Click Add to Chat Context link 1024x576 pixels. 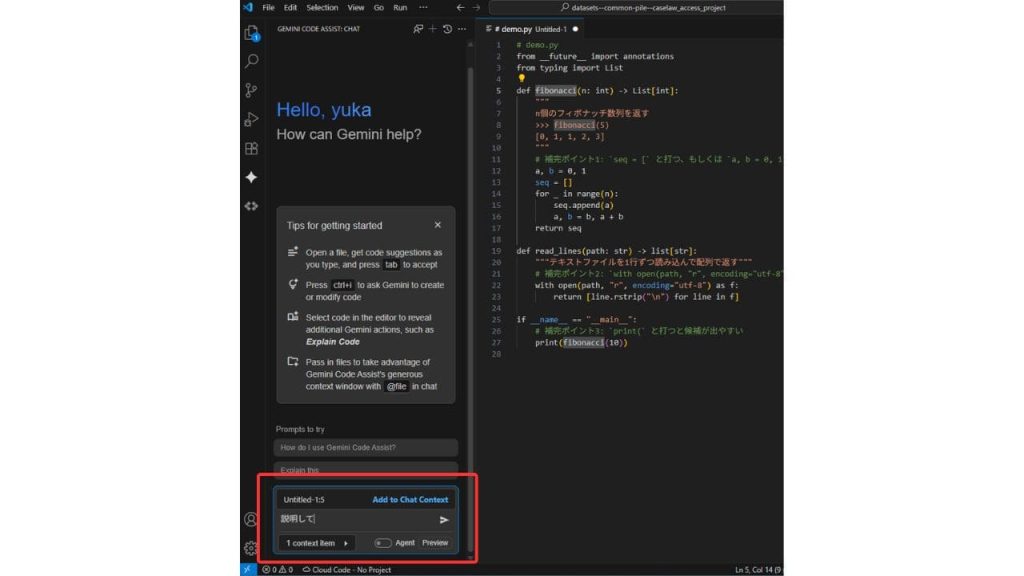(x=410, y=500)
